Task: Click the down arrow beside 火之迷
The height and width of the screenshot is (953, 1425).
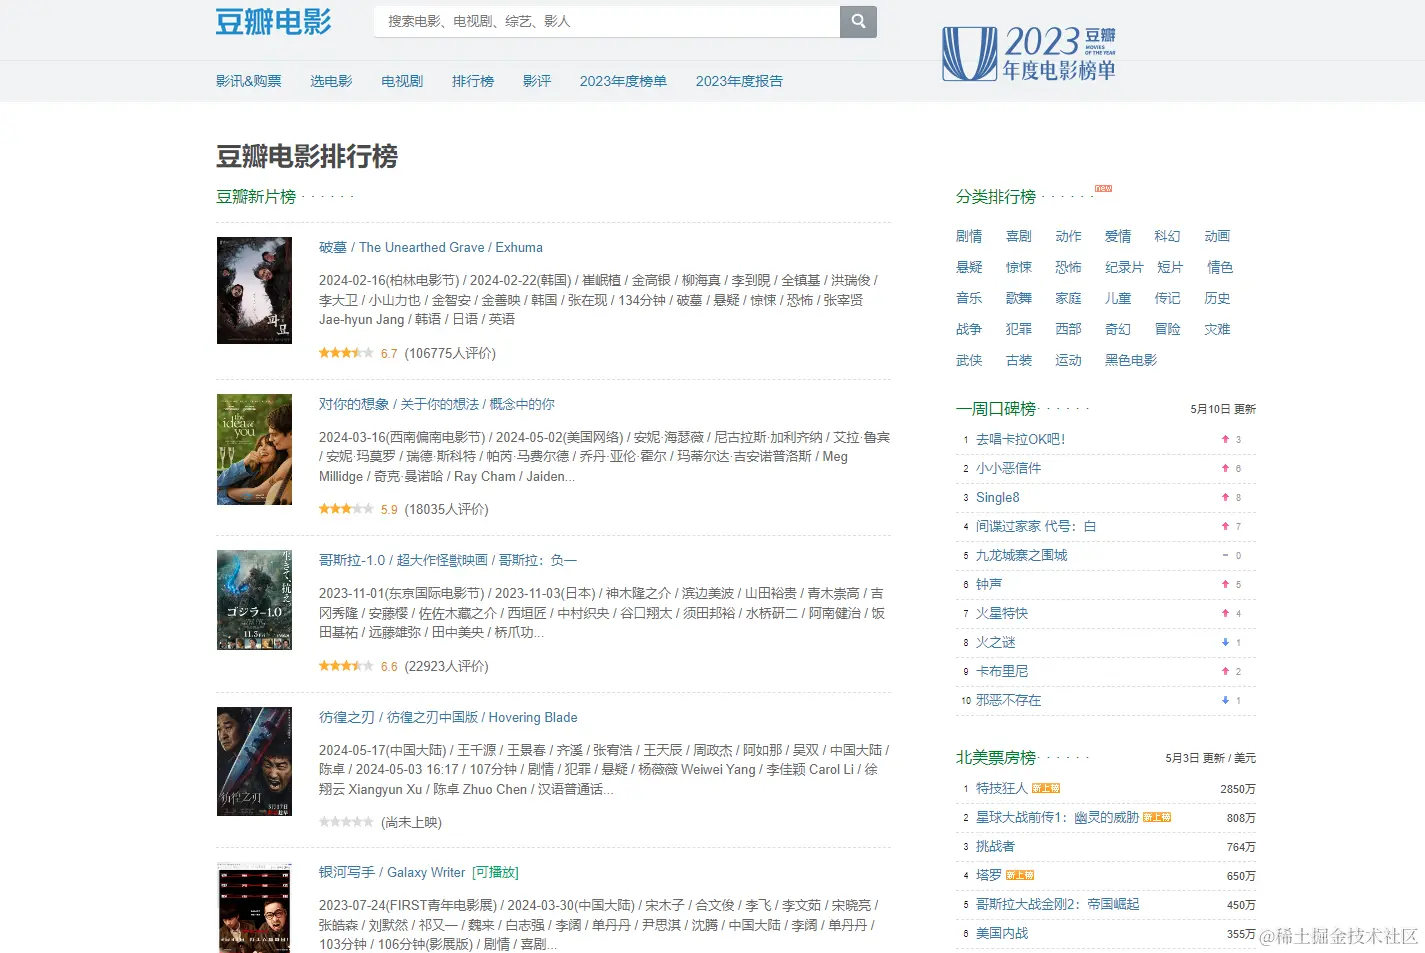Action: pos(1225,642)
